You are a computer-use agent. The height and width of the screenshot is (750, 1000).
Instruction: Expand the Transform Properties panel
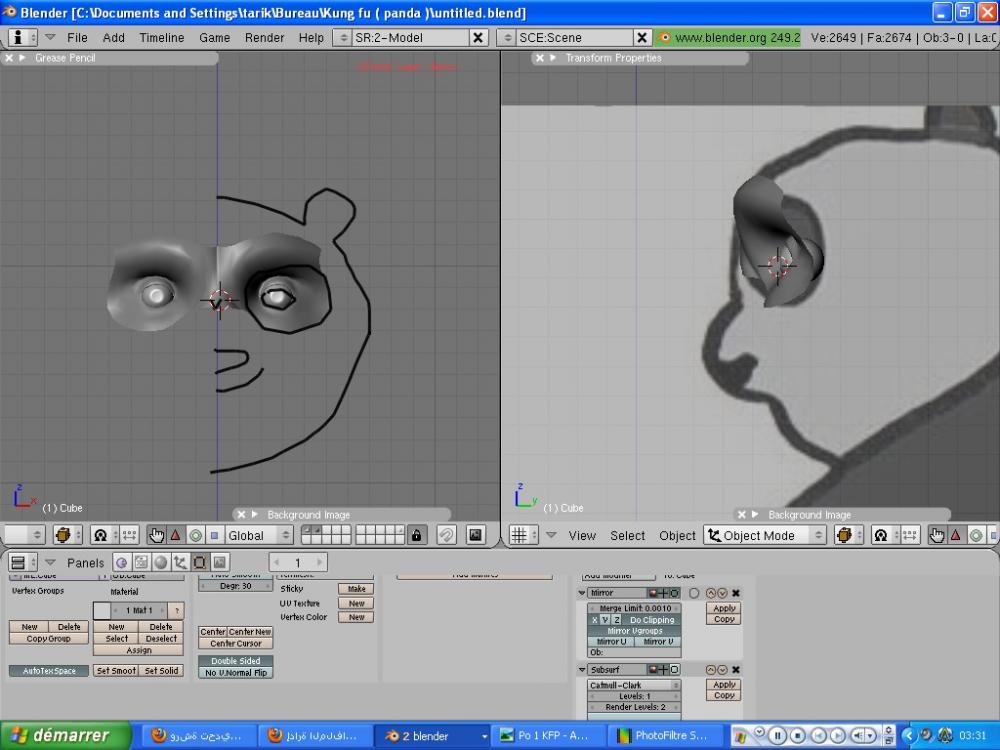553,58
